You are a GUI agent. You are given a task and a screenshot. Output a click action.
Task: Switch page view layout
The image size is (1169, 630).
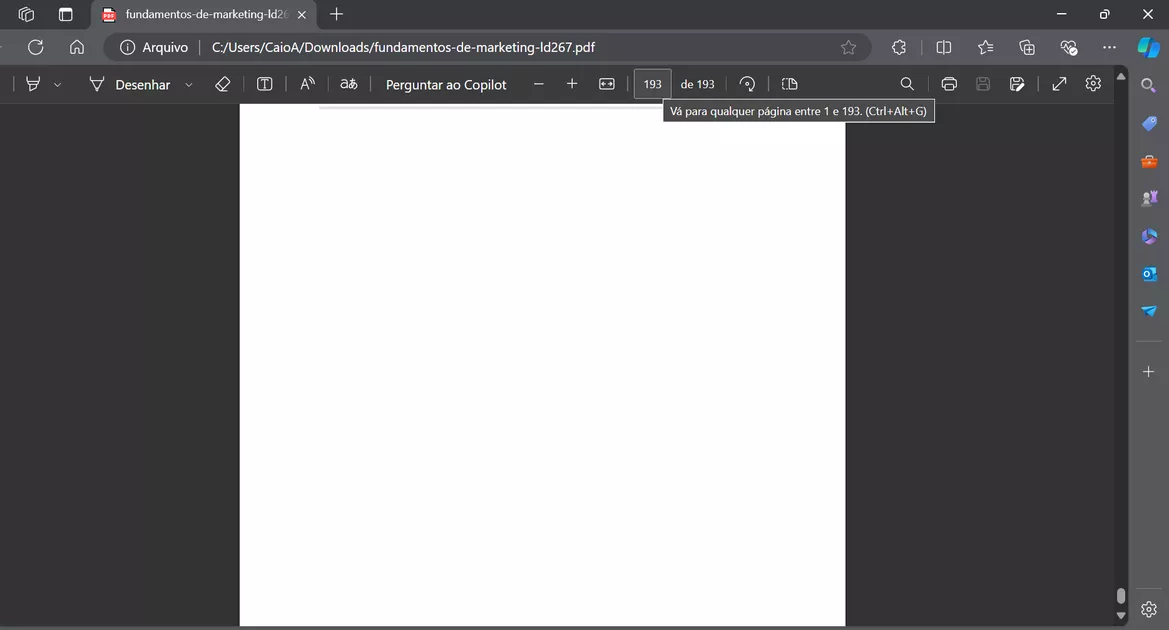(790, 84)
